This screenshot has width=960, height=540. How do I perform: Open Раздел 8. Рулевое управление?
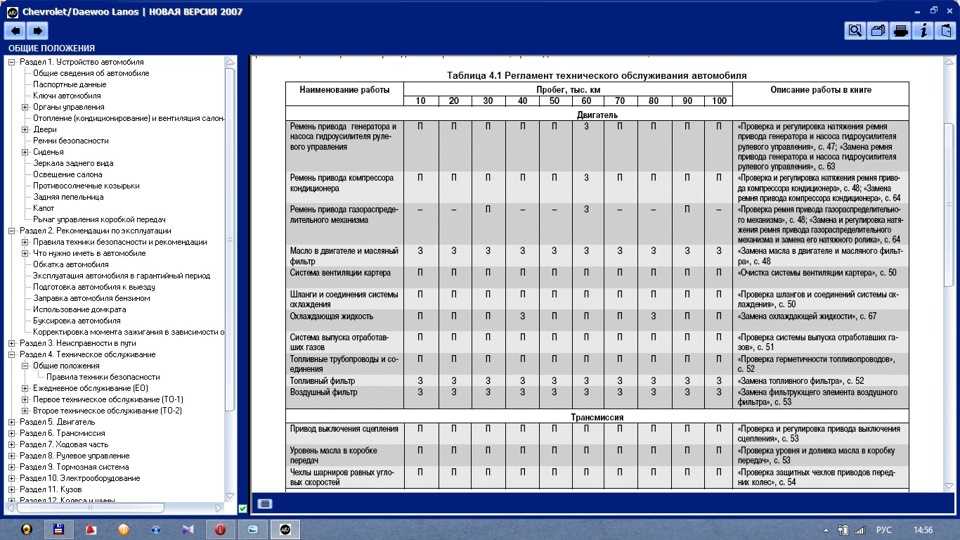pyautogui.click(x=75, y=456)
